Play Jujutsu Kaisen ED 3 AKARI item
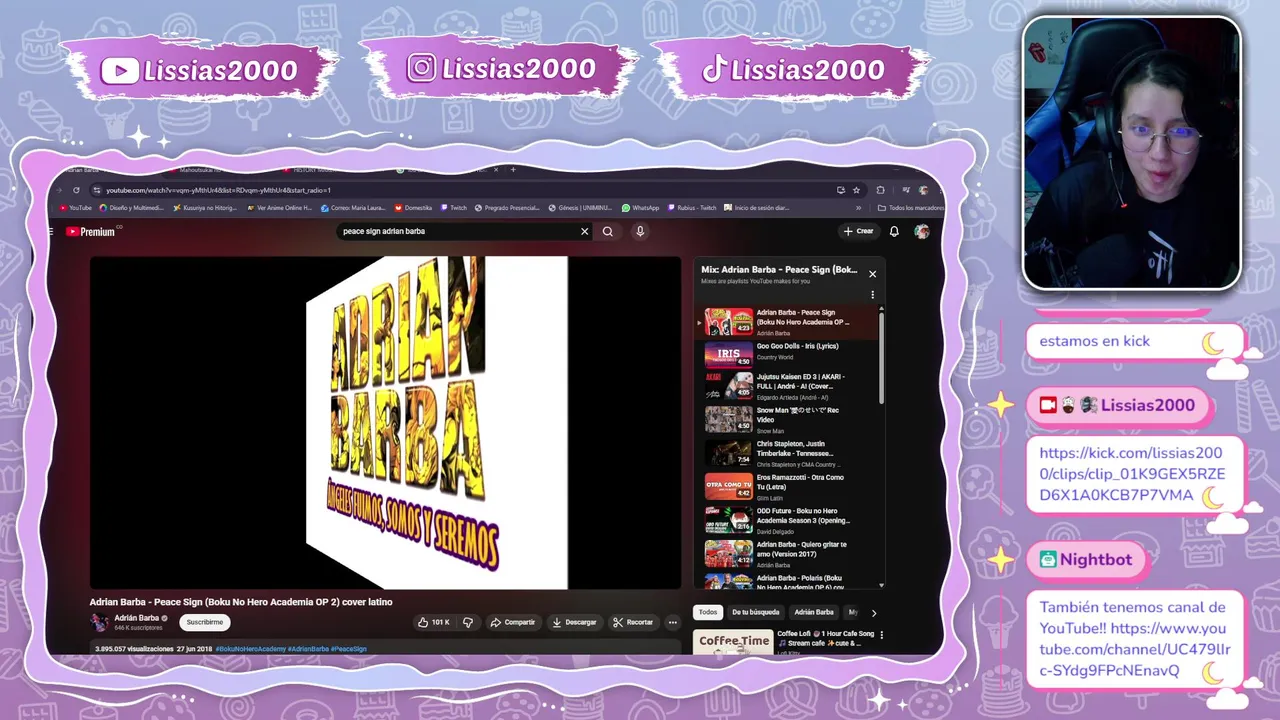This screenshot has width=1280, height=720. 788,387
